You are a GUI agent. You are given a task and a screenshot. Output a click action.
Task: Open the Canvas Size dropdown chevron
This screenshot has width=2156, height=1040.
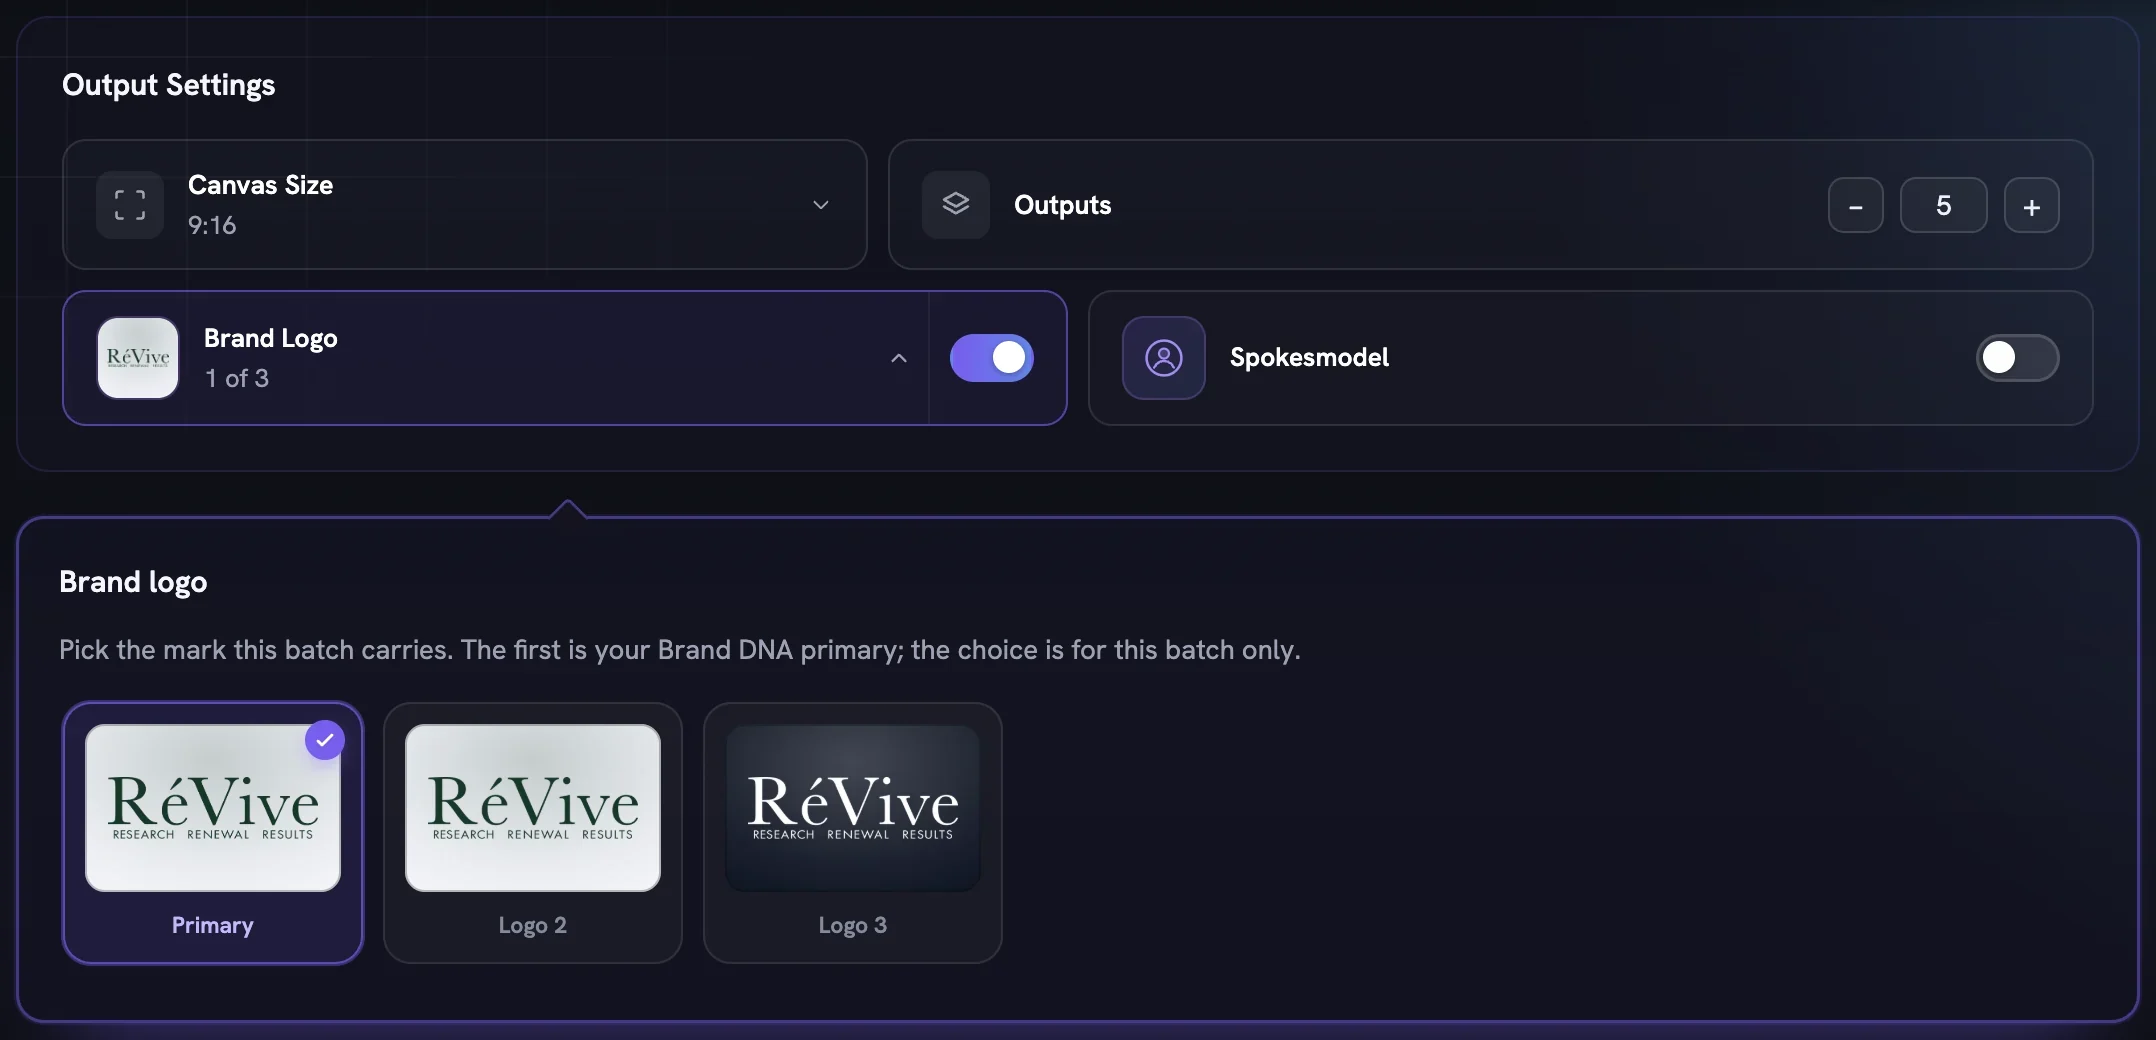(821, 205)
